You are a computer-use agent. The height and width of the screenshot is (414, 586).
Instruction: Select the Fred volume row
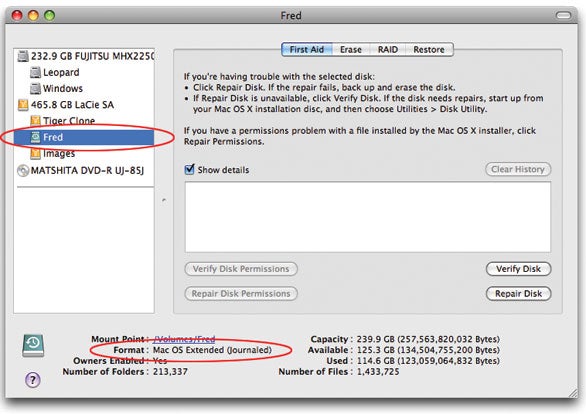pos(84,137)
